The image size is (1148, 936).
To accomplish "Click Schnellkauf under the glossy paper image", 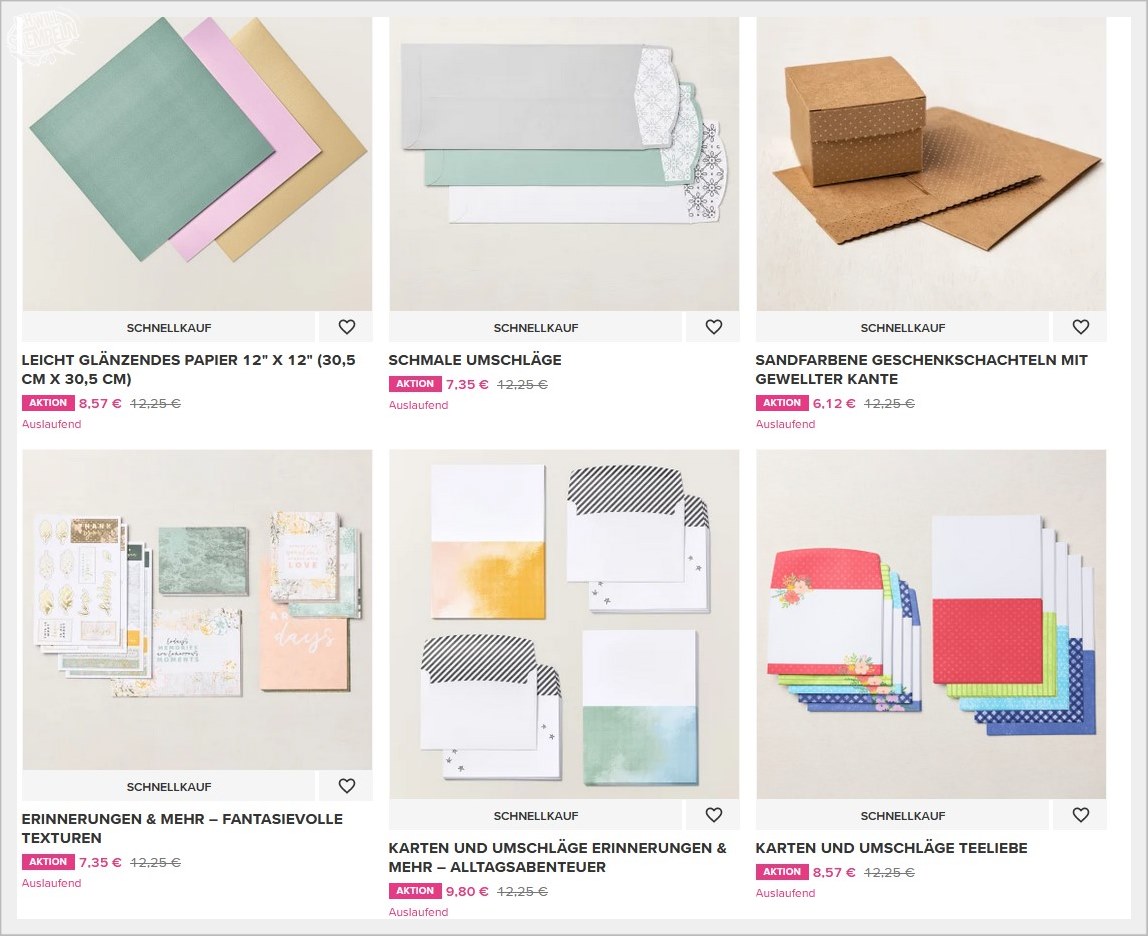I will [169, 328].
